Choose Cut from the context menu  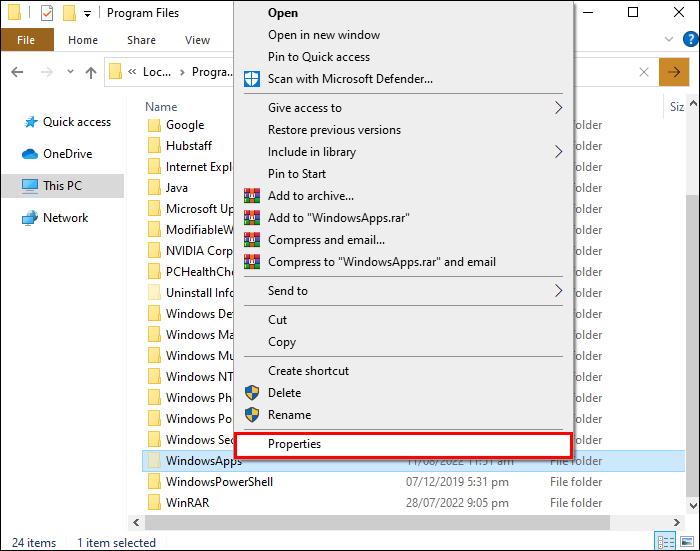[403, 320]
